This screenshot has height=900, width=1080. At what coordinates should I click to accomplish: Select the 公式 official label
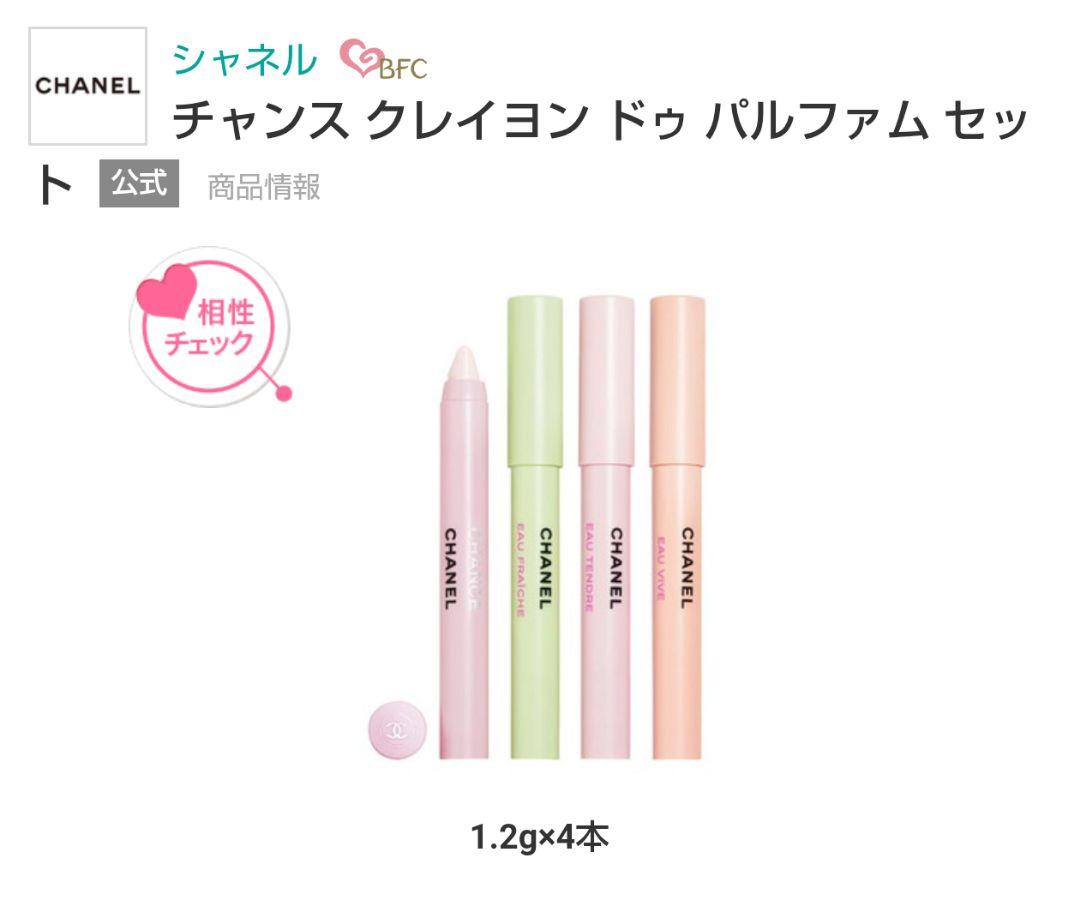[139, 184]
